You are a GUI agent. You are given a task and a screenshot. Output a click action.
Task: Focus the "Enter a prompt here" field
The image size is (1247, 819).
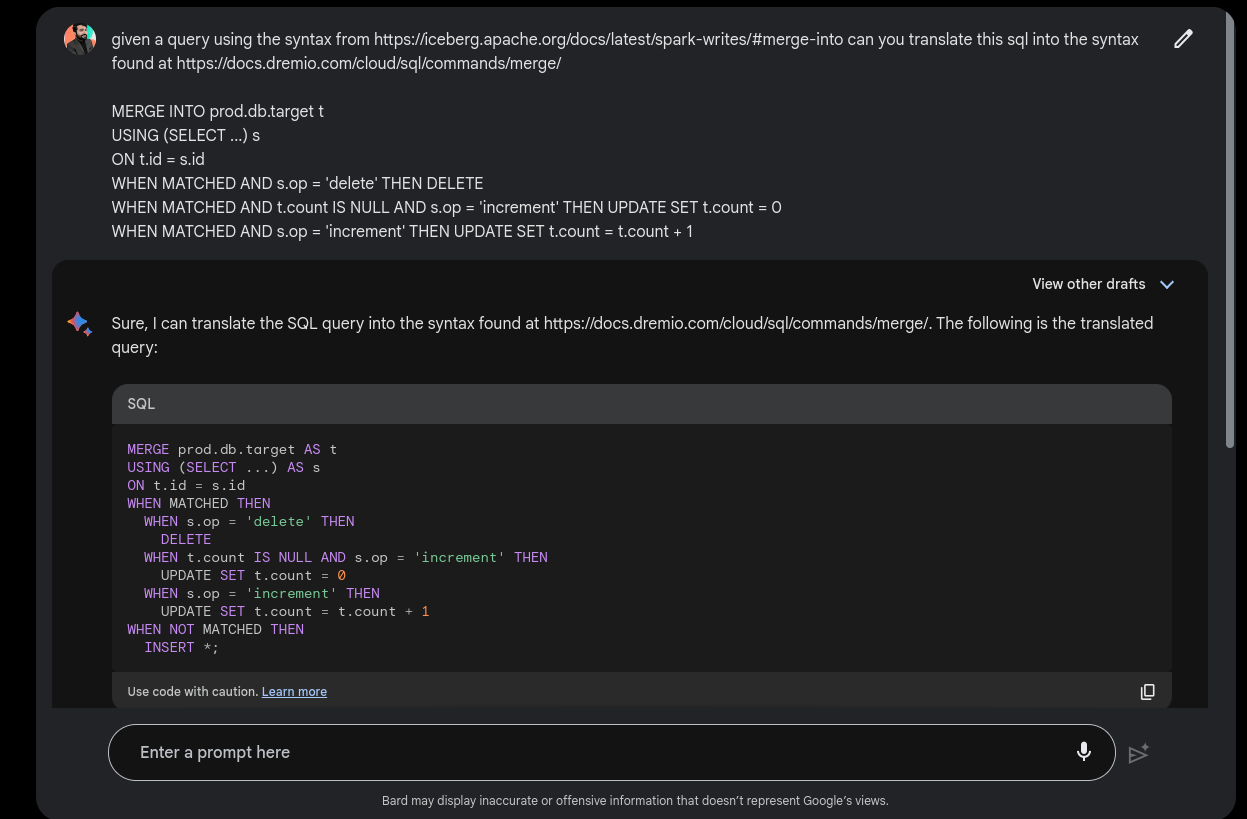[590, 752]
